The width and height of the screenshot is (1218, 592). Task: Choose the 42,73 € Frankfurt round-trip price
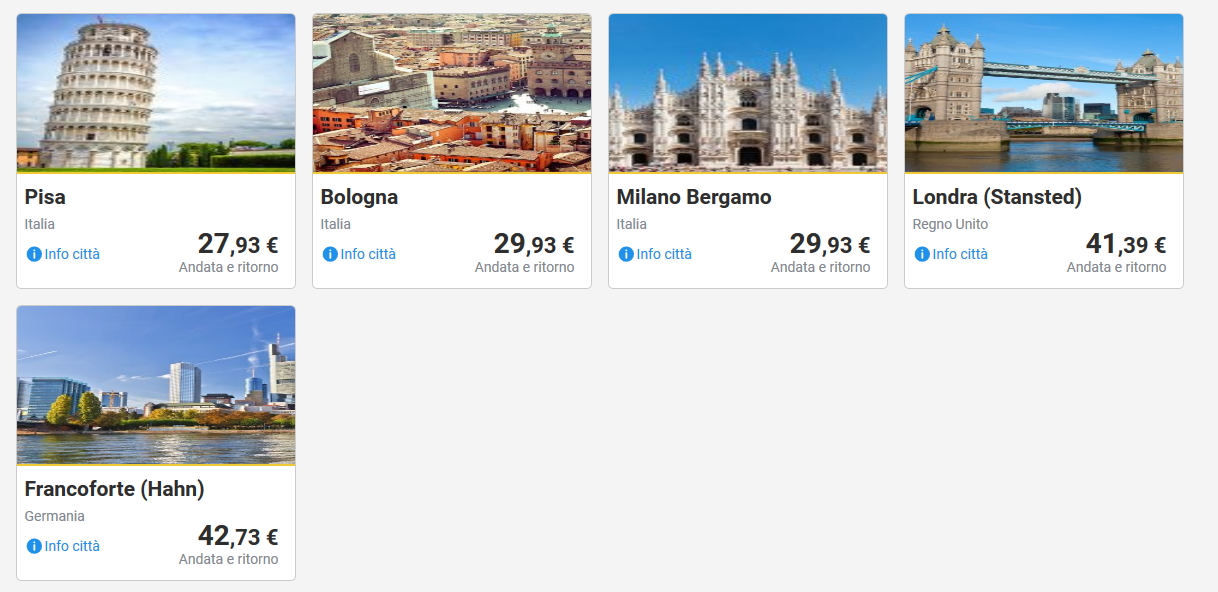(x=238, y=536)
